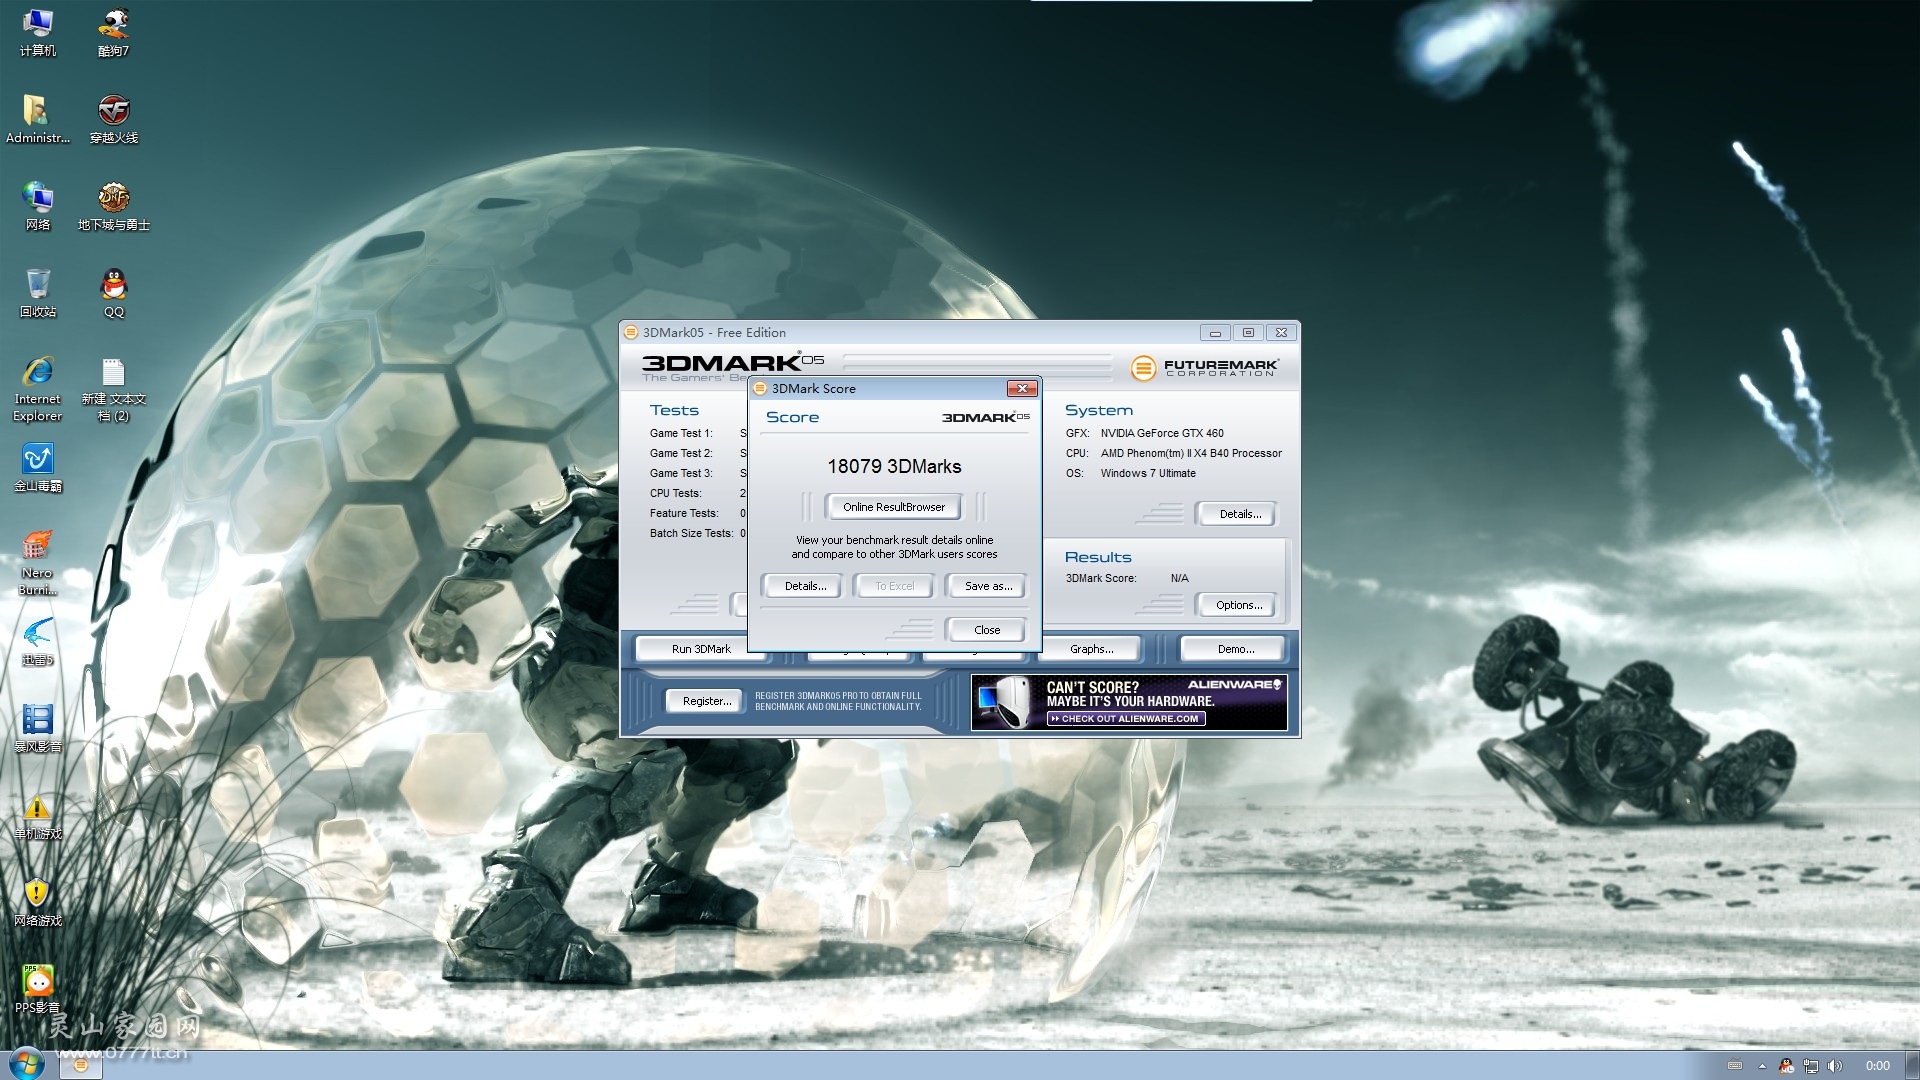Launch the 地下城与勇士 game icon
The height and width of the screenshot is (1080, 1920).
[x=114, y=206]
